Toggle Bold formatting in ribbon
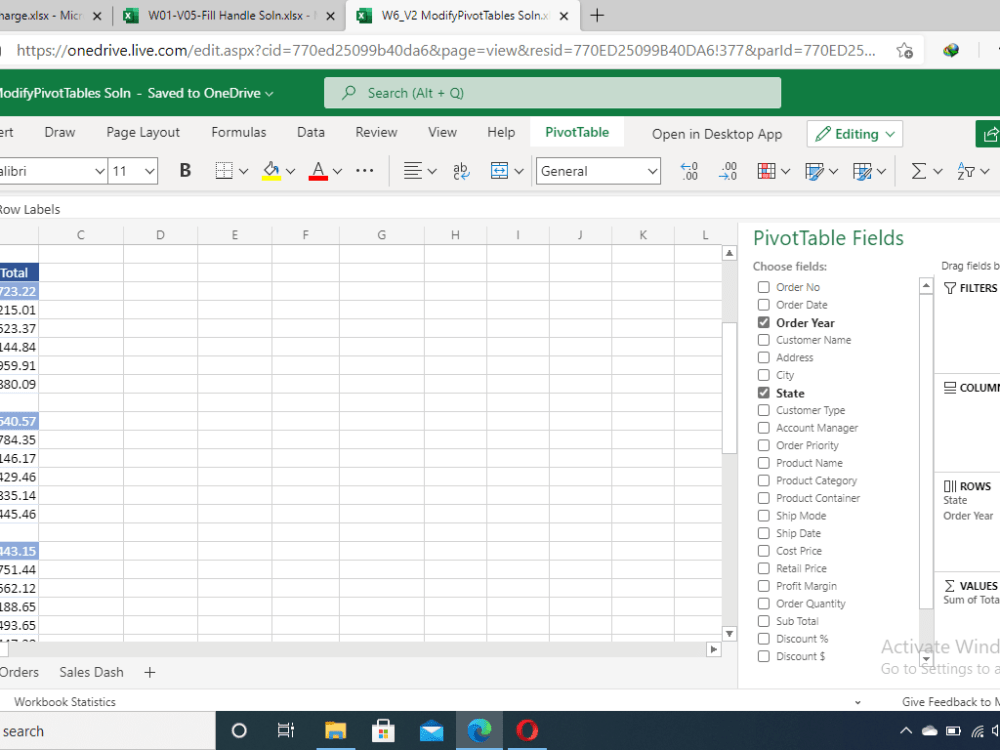 pyautogui.click(x=185, y=170)
